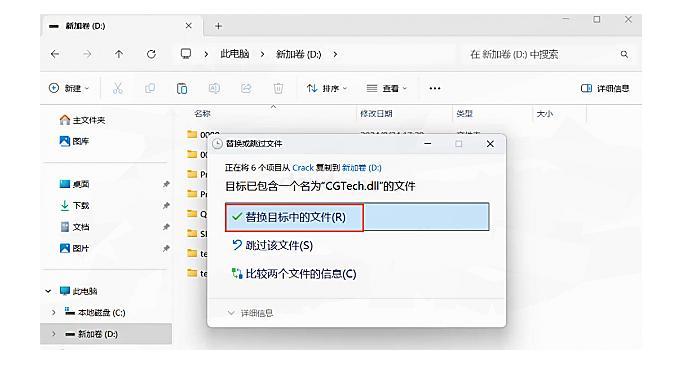Open the 新建 dropdown menu

(69, 88)
